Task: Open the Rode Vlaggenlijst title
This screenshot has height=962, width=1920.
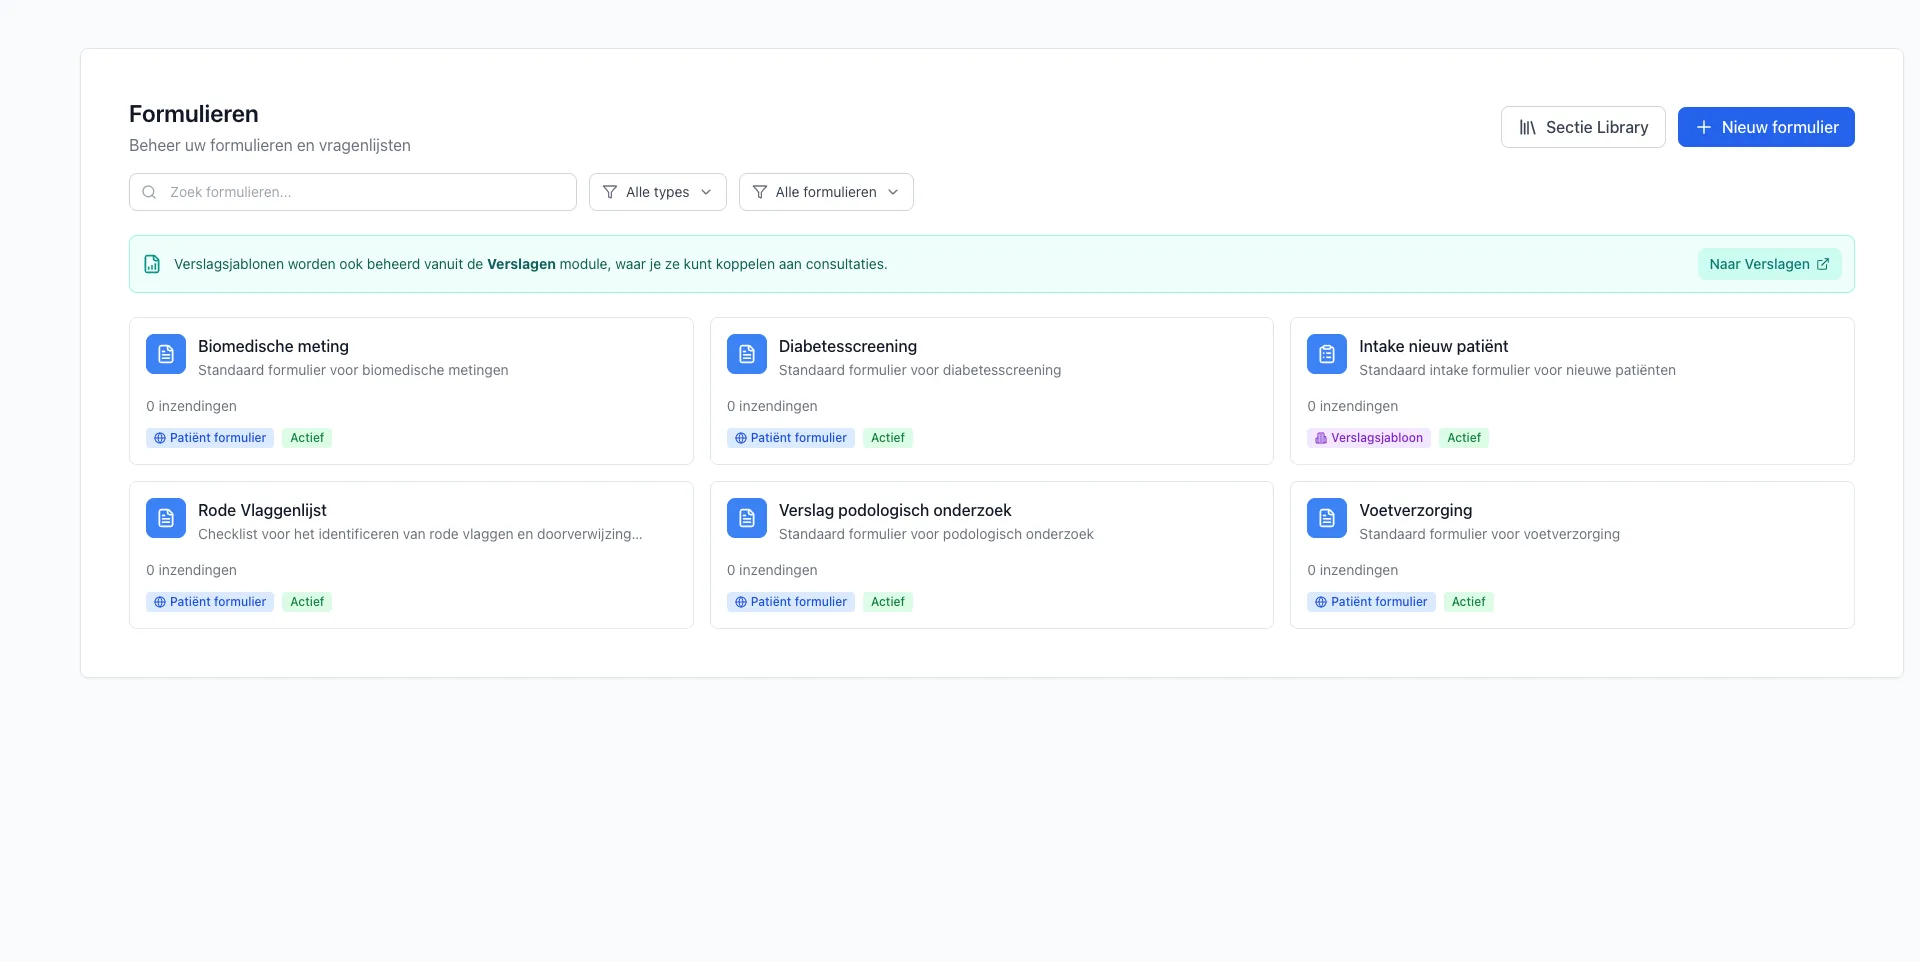Action: [262, 510]
